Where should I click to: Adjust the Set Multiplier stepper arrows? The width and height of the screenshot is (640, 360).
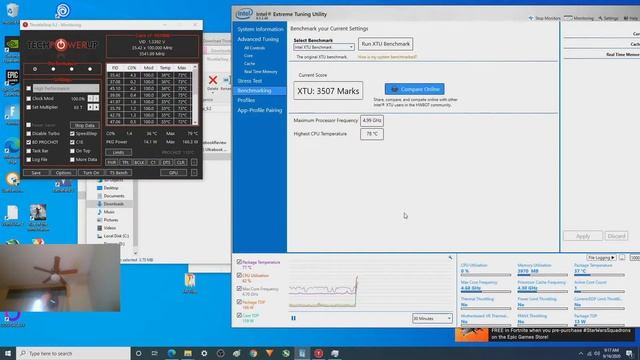93,107
